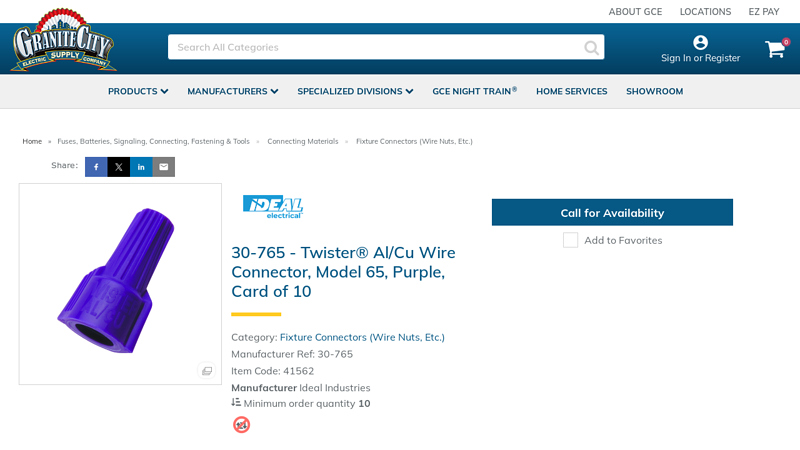
Task: Click the Granite City Electric logo
Action: point(63,41)
